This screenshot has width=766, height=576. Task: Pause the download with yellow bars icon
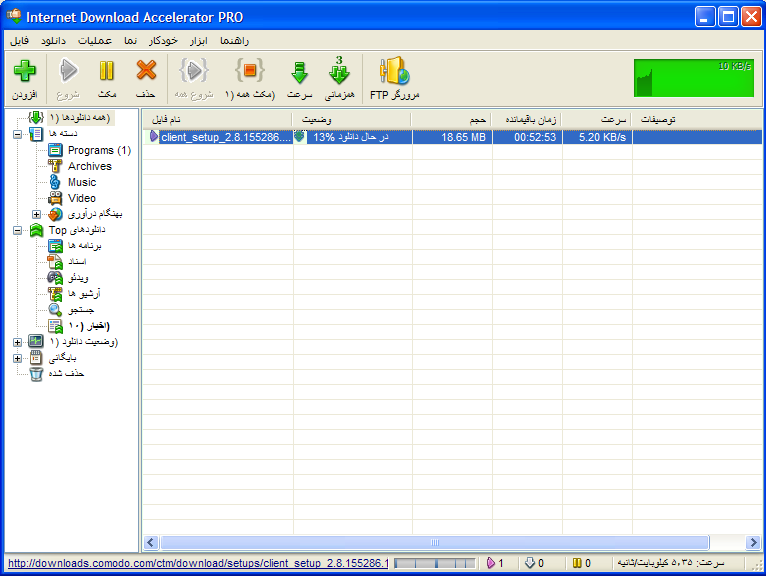(106, 71)
